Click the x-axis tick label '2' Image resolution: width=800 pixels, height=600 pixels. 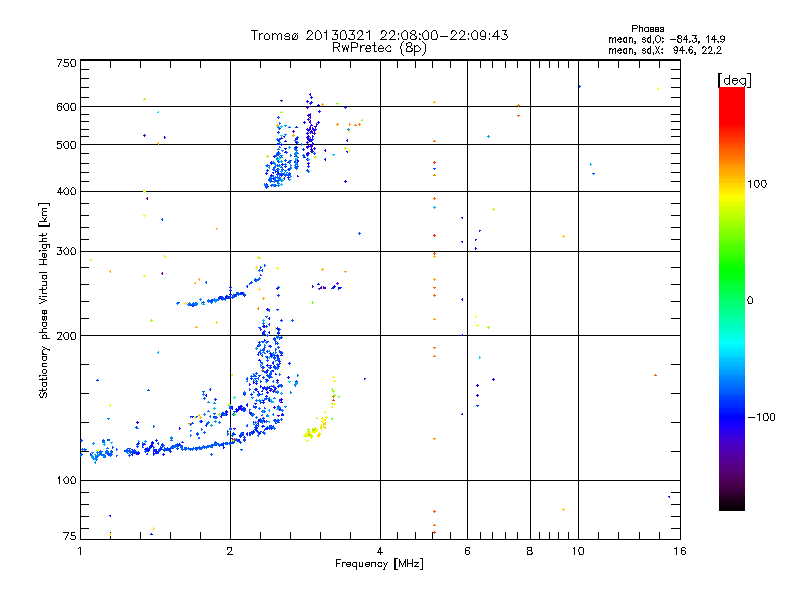pyautogui.click(x=230, y=551)
